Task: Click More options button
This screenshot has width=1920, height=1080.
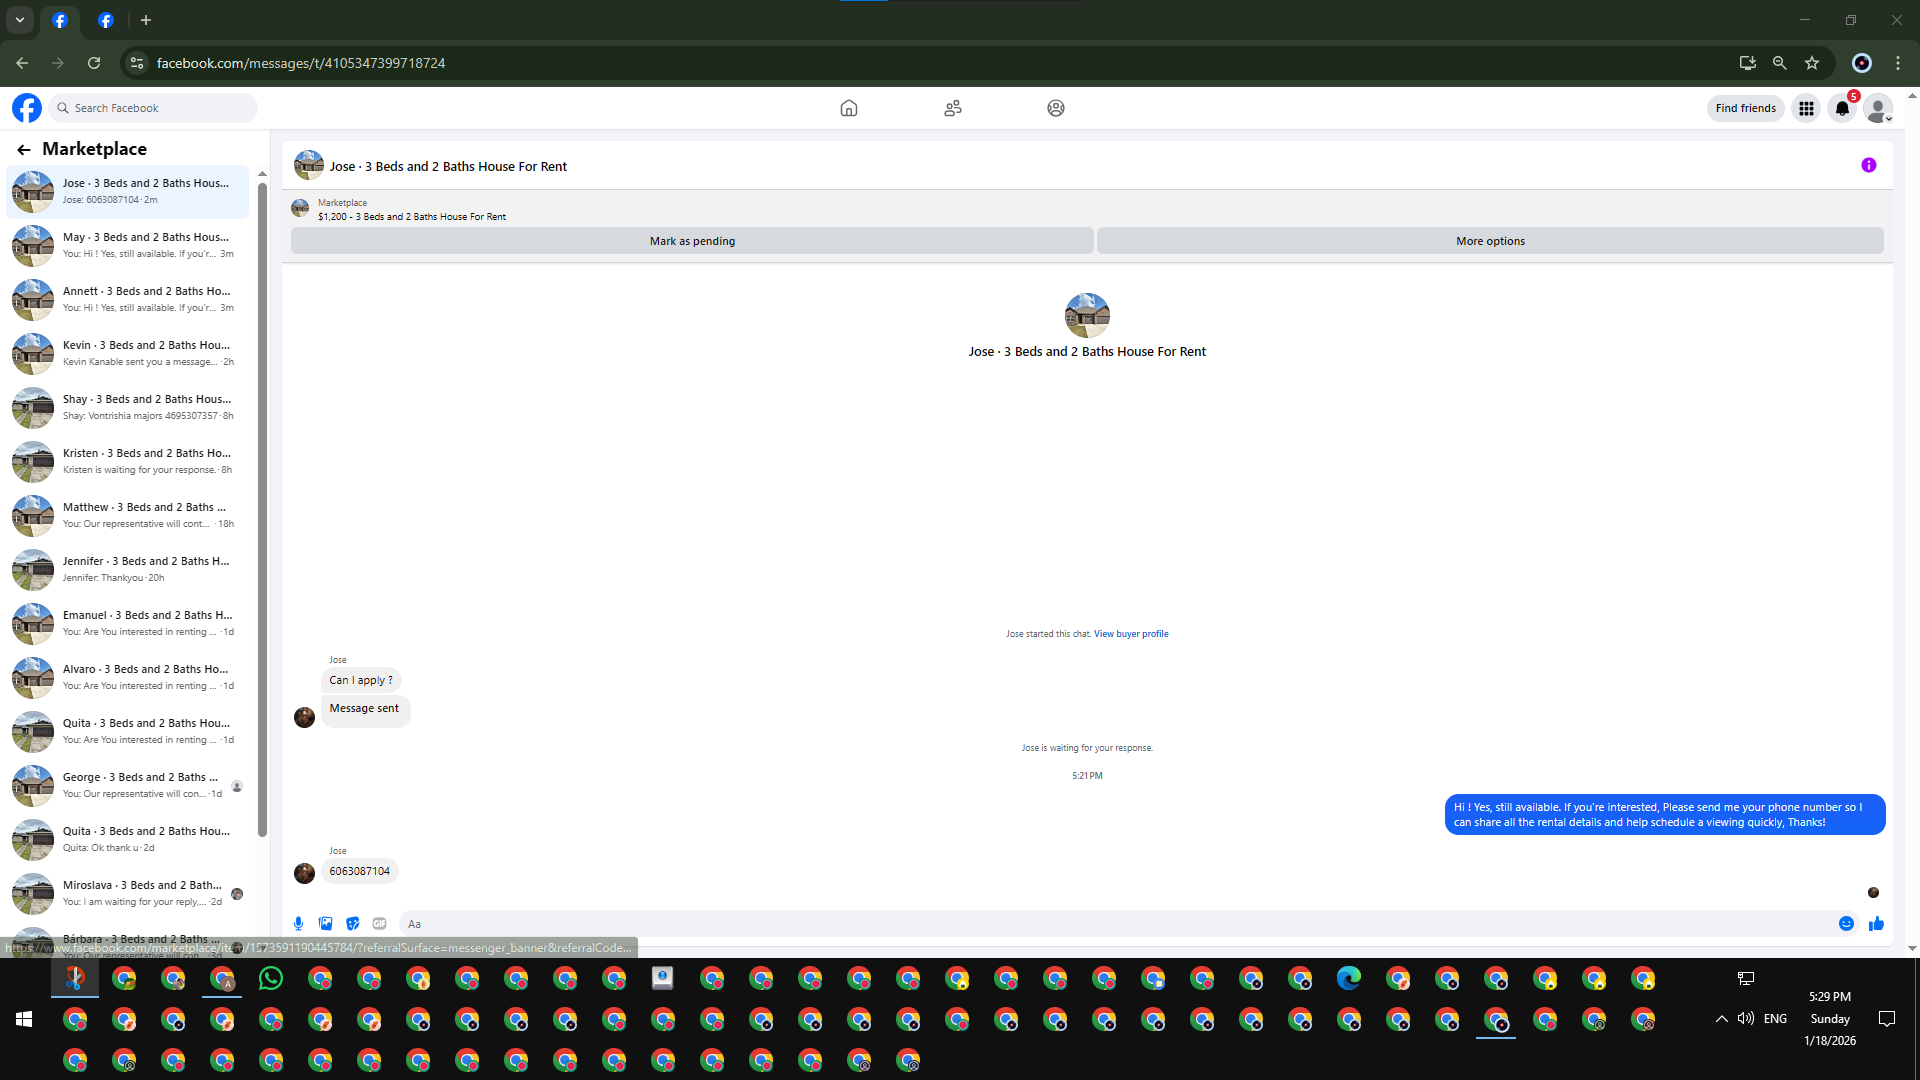Action: coord(1490,241)
